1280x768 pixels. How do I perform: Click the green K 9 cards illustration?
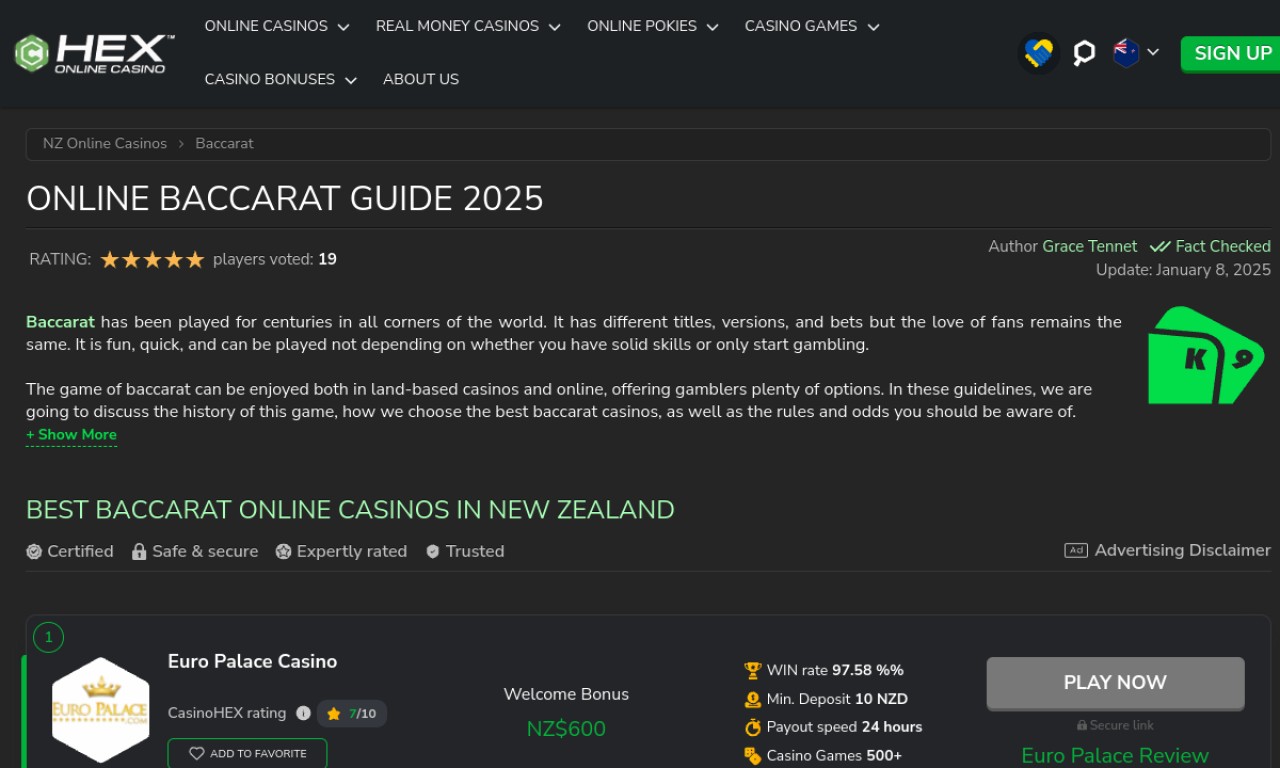point(1207,355)
